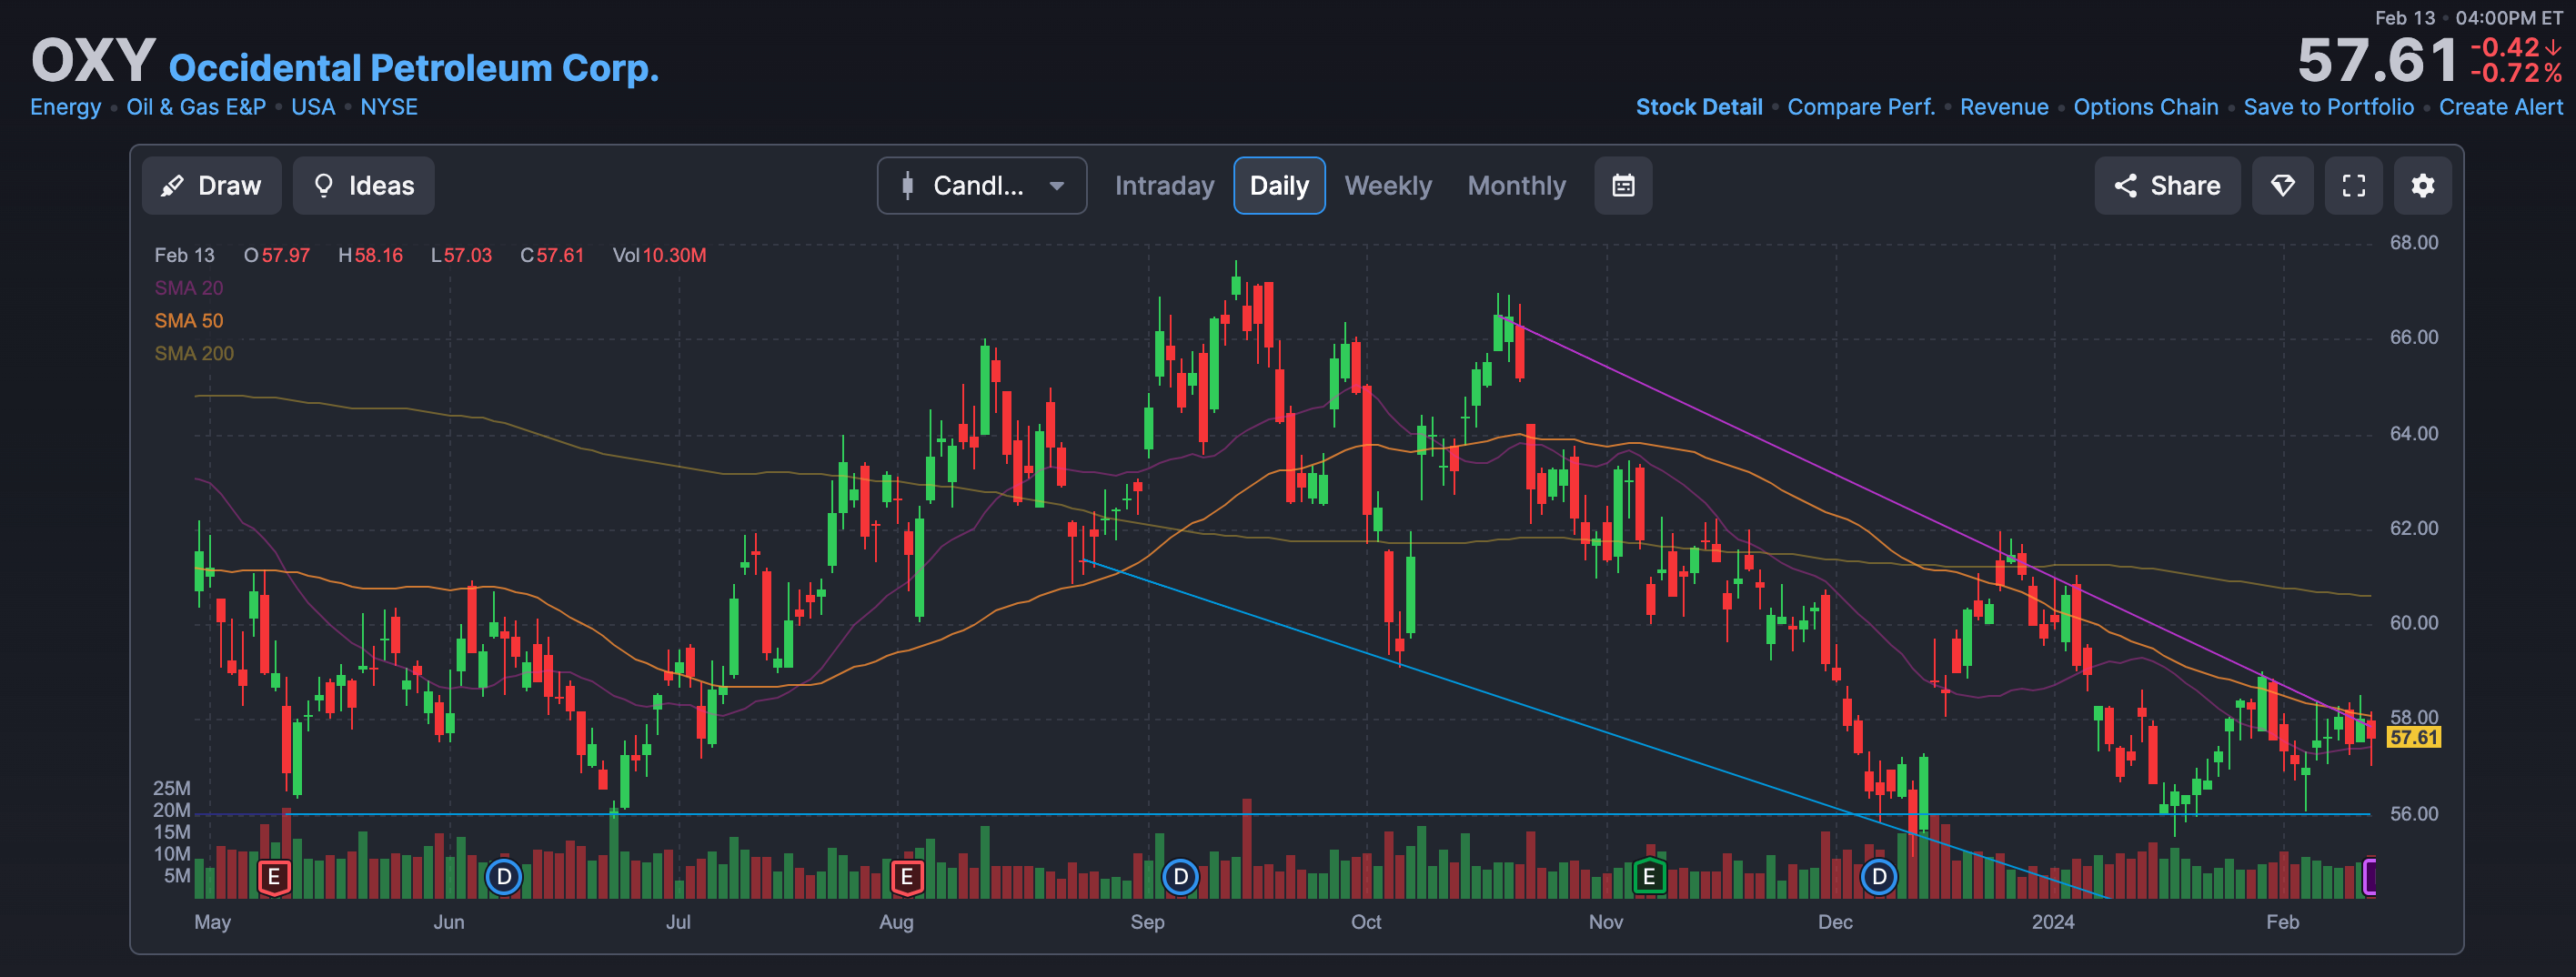This screenshot has width=2576, height=977.
Task: Open the Revenue link
Action: click(2003, 107)
